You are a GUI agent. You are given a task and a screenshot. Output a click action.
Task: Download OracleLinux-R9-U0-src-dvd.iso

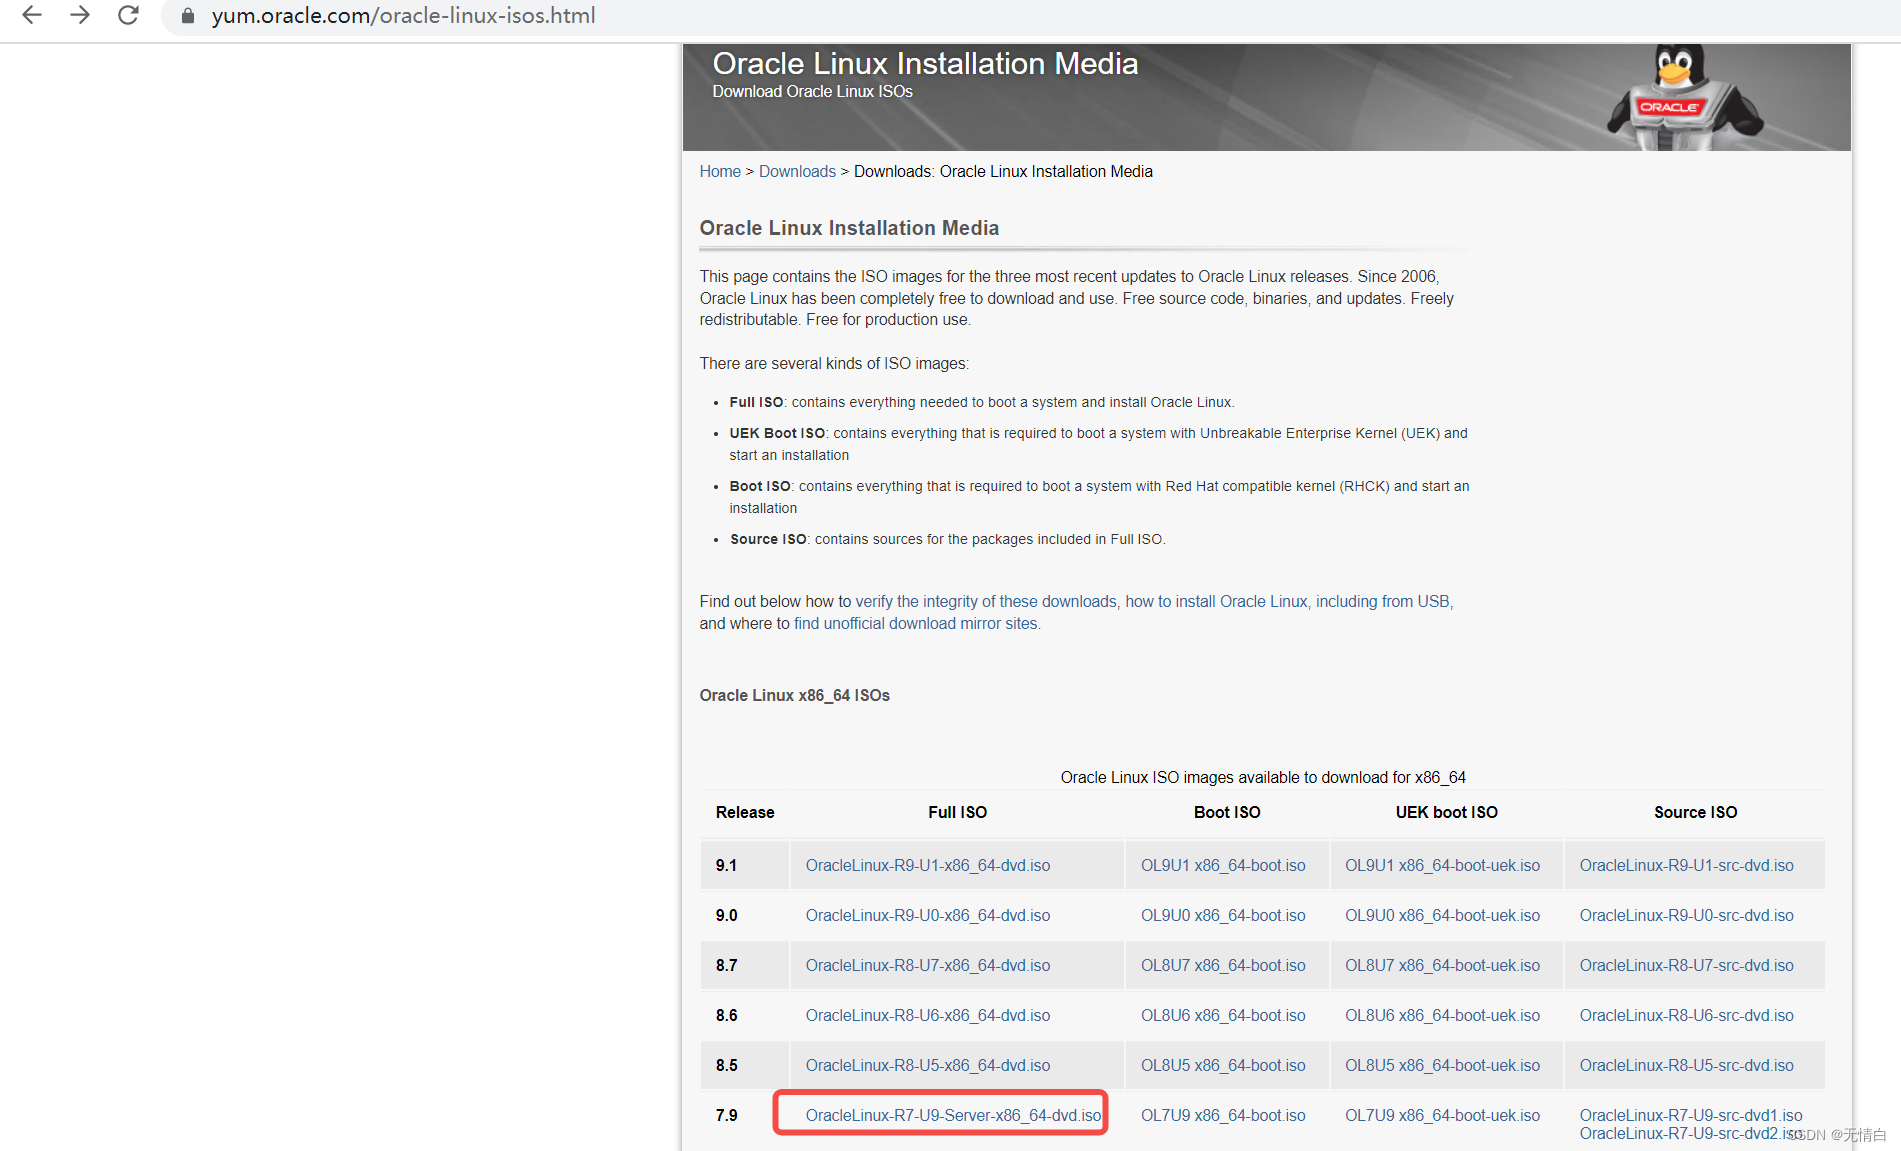(x=1687, y=915)
